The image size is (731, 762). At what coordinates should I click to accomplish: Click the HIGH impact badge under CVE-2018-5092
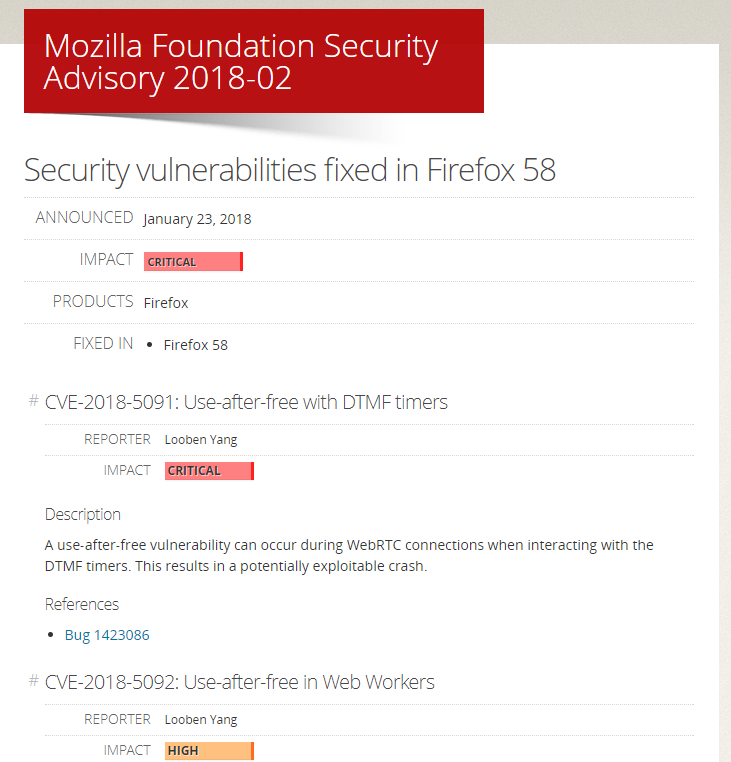pos(209,751)
